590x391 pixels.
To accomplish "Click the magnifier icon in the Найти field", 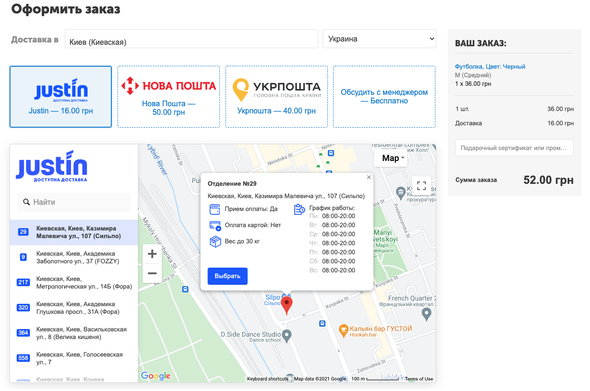I will [26, 202].
